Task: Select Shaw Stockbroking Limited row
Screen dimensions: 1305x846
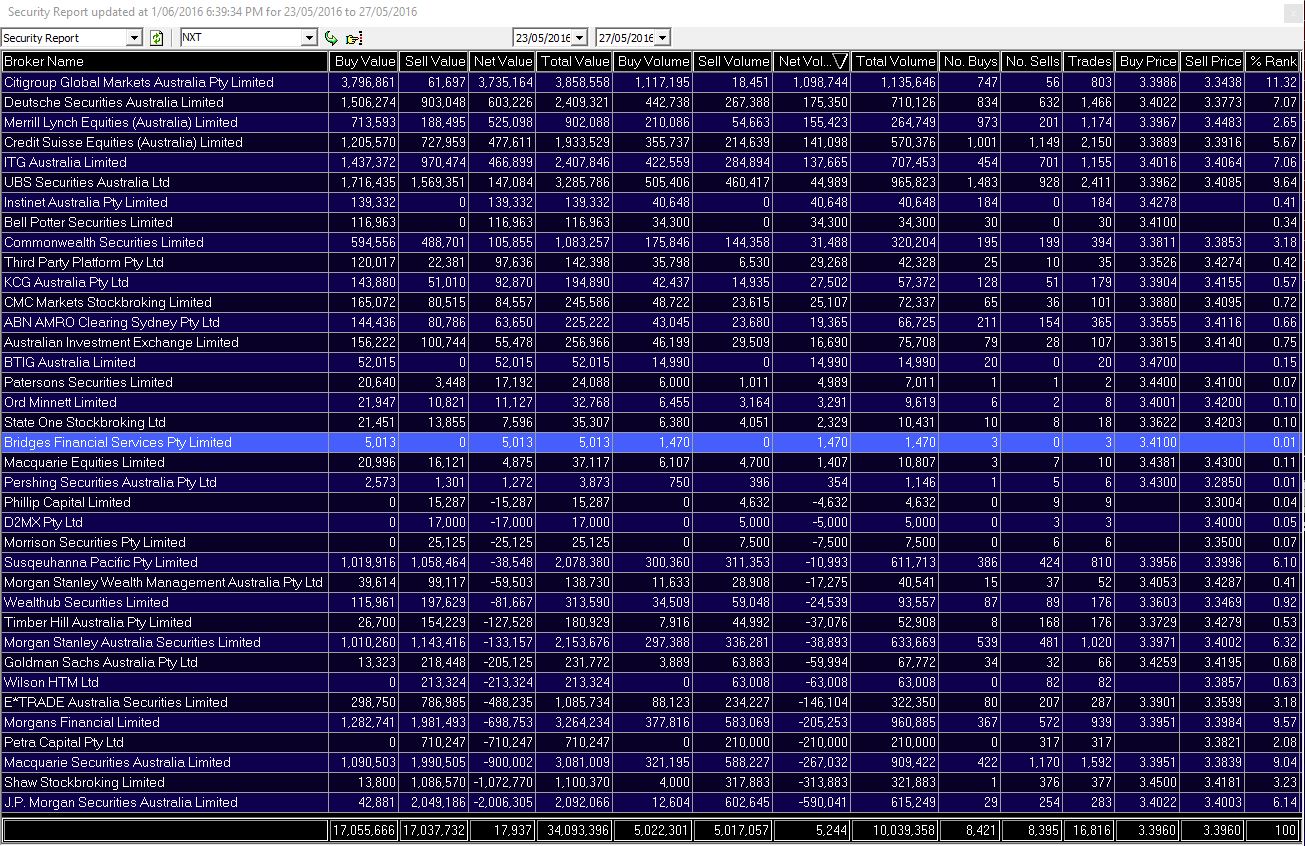Action: [x=650, y=782]
